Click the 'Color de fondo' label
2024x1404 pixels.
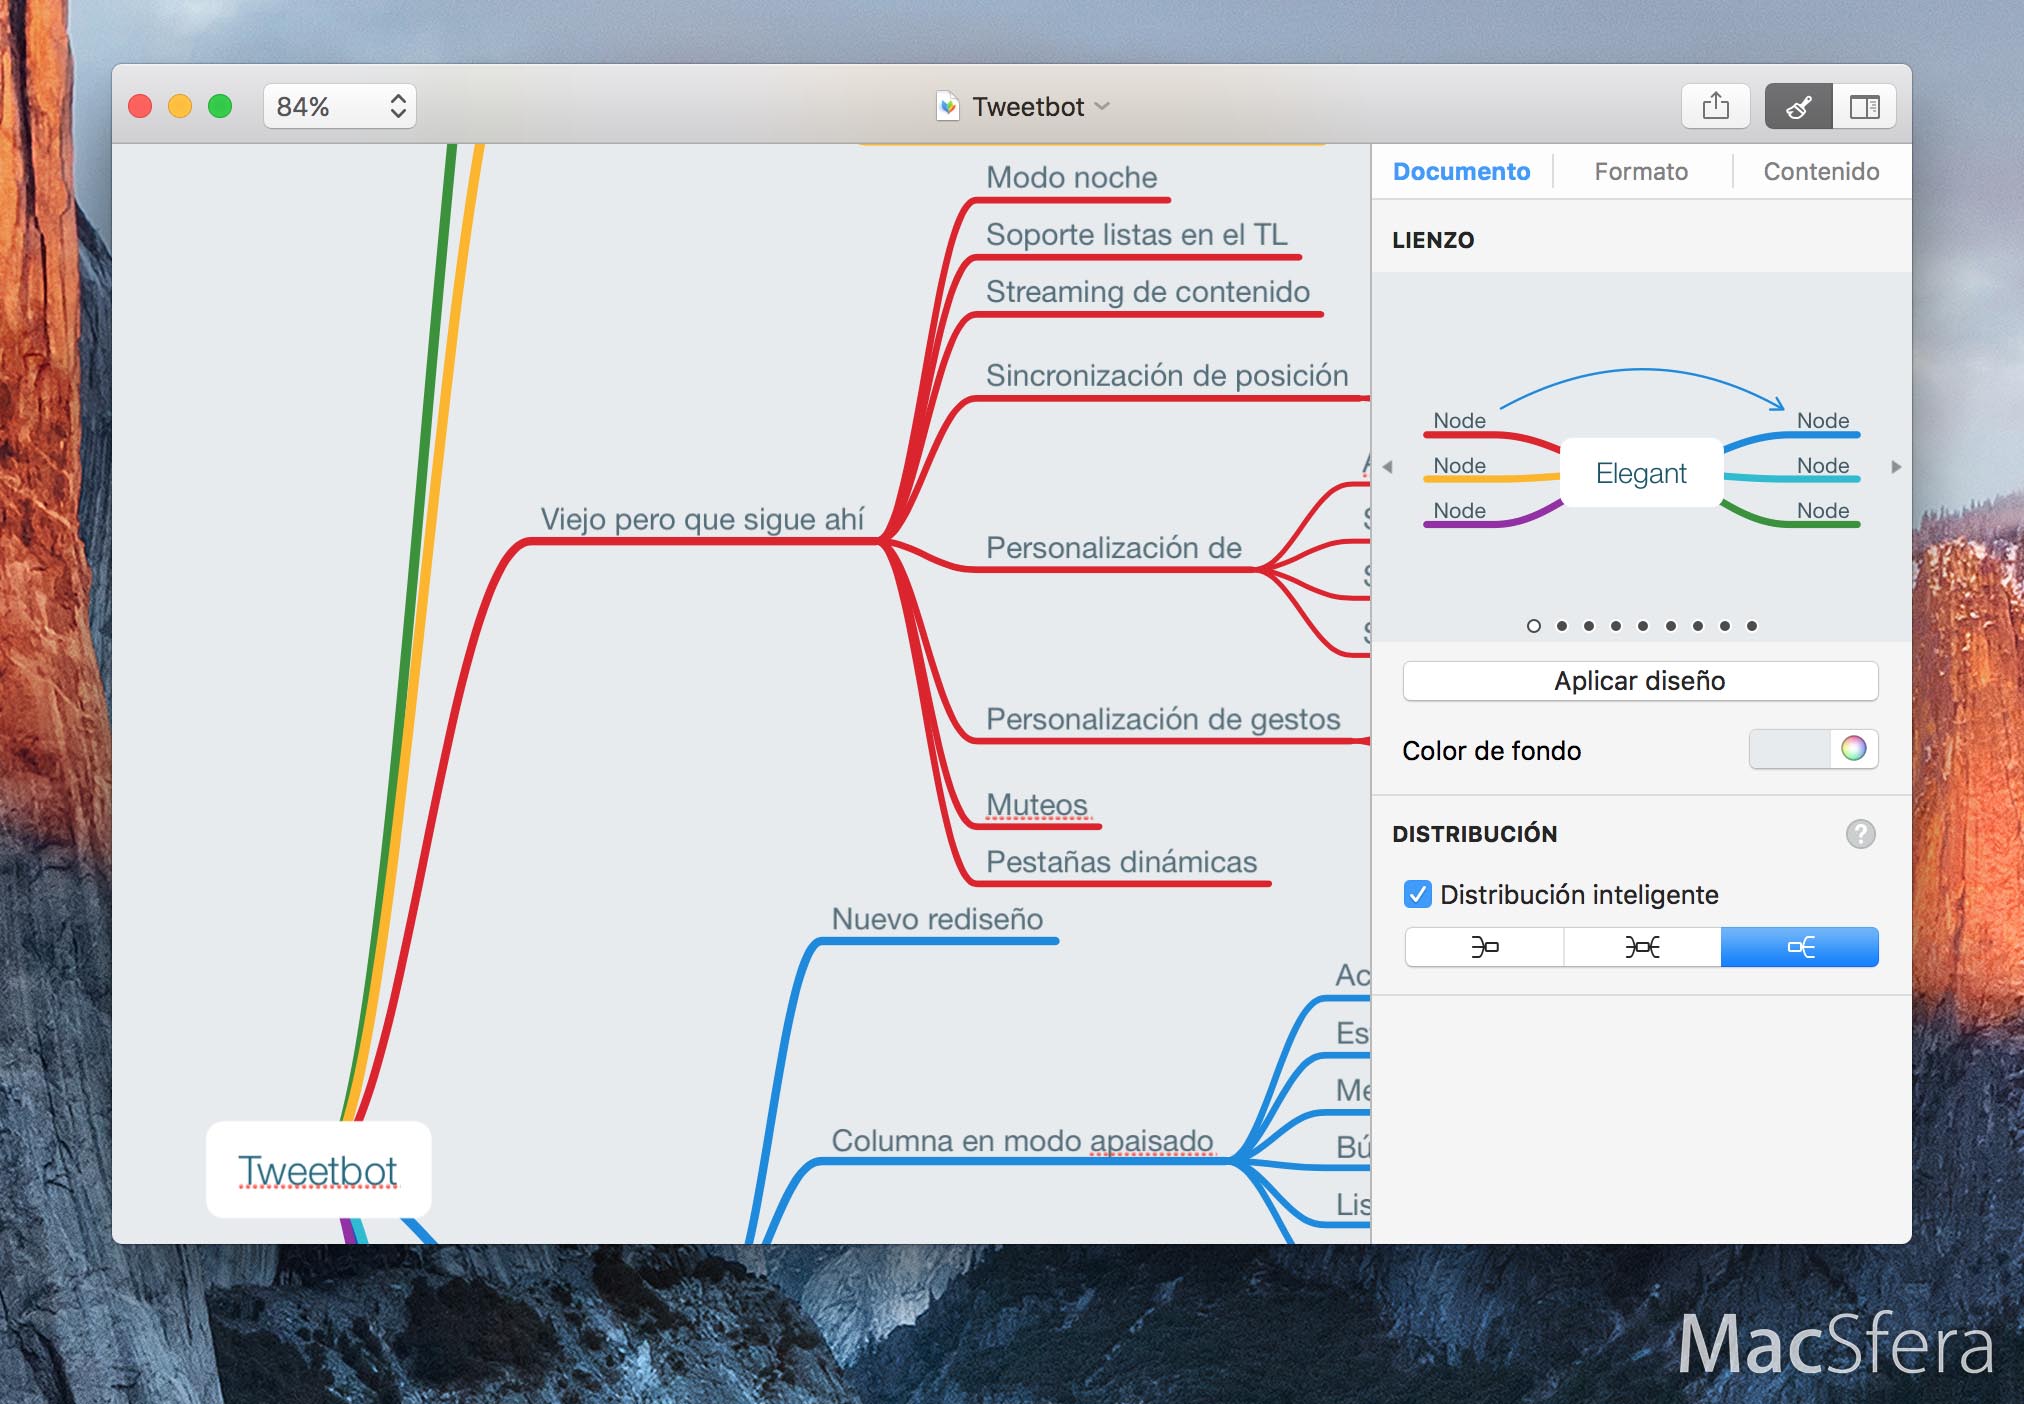1491,751
